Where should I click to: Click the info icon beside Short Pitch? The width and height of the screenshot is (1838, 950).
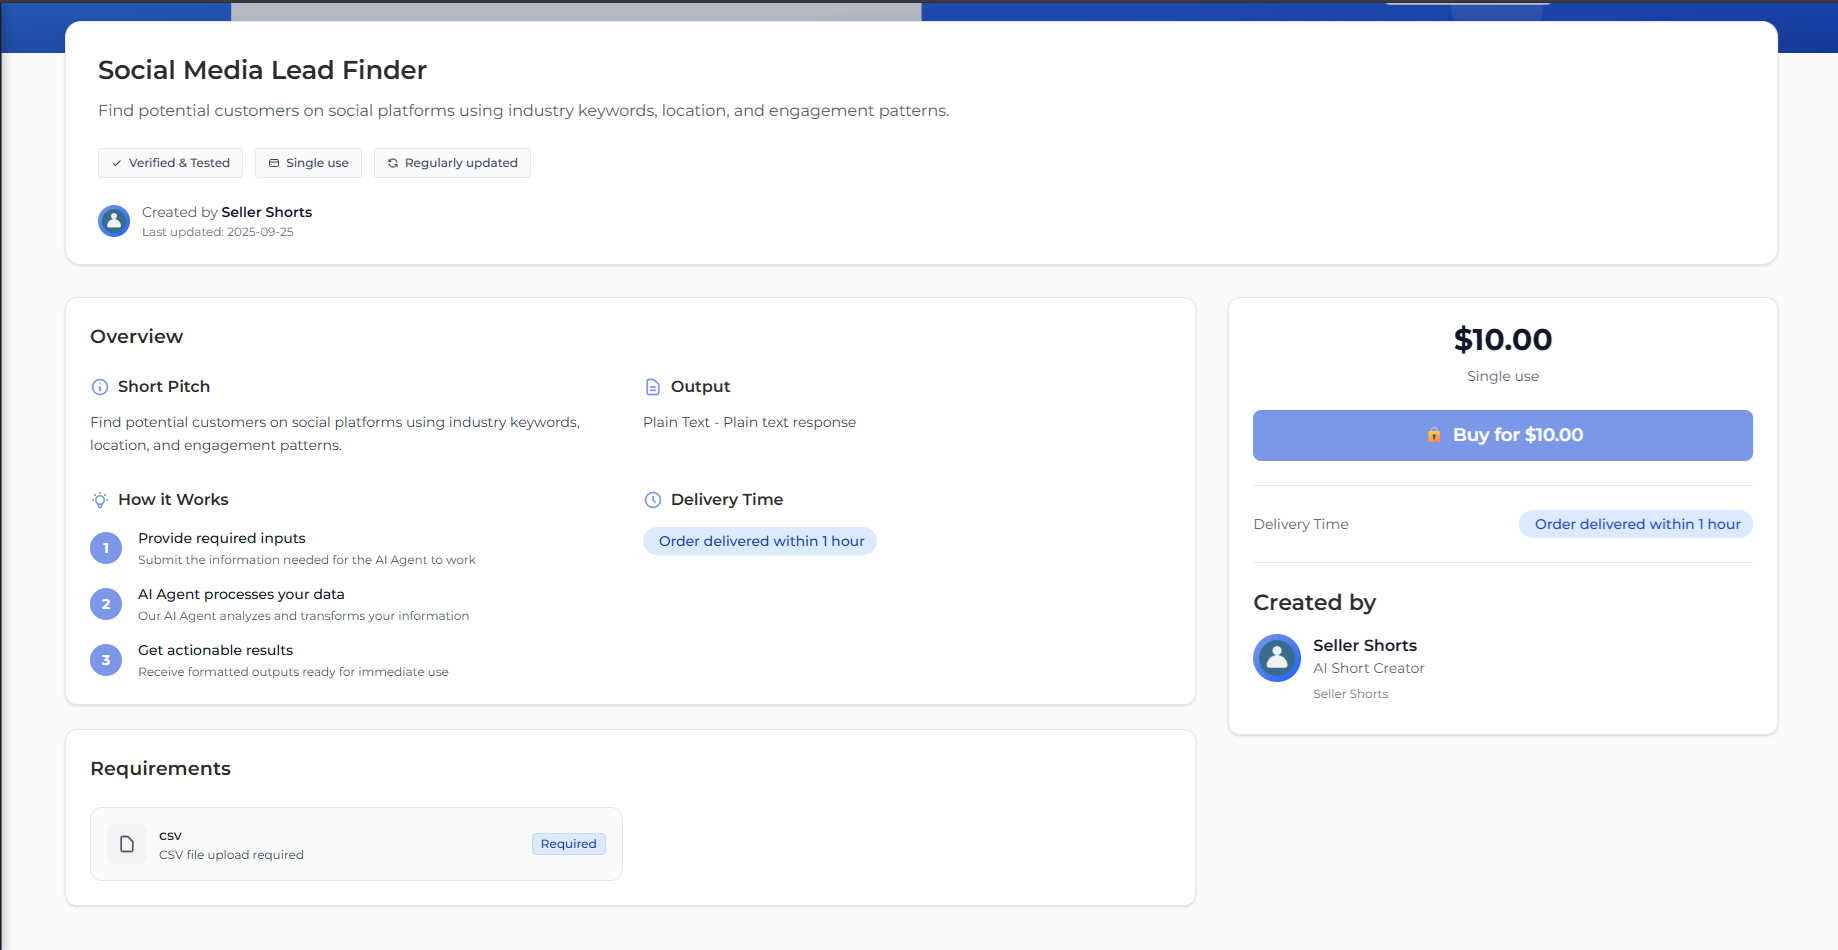tap(99, 387)
